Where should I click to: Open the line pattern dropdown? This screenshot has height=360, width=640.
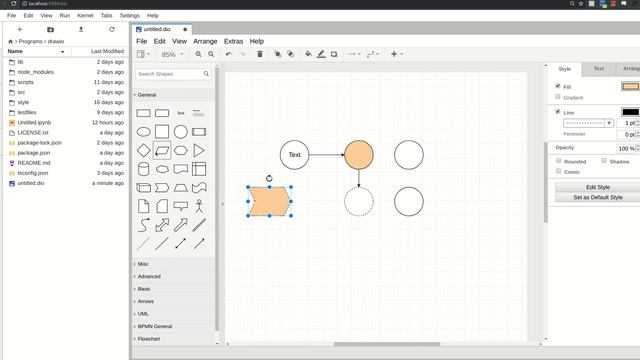pos(588,123)
